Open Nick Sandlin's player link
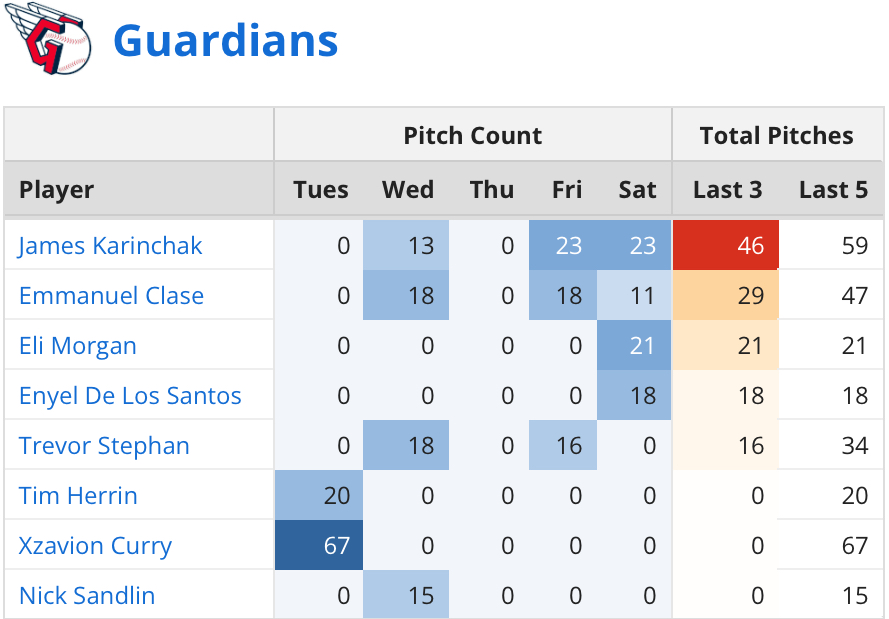This screenshot has height=619, width=889. coord(87,596)
